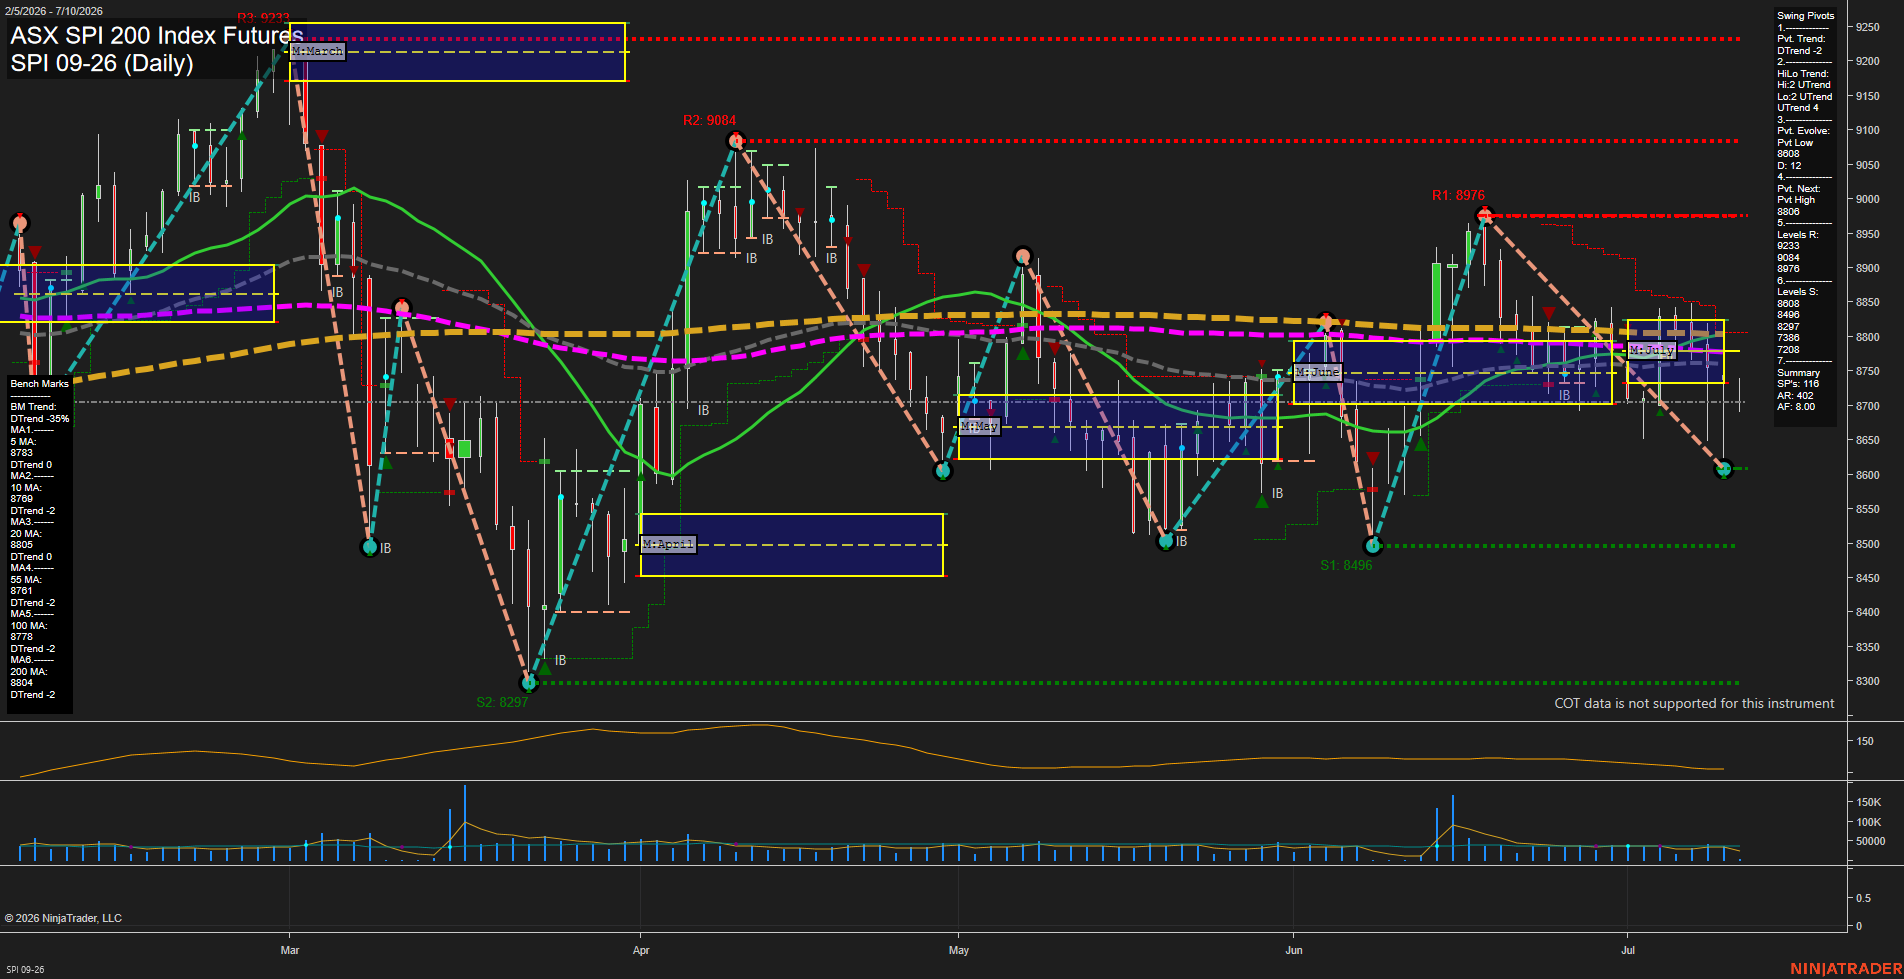This screenshot has width=1904, height=979.
Task: Click the 'Swing Pivots' panel heading
Action: point(1806,16)
